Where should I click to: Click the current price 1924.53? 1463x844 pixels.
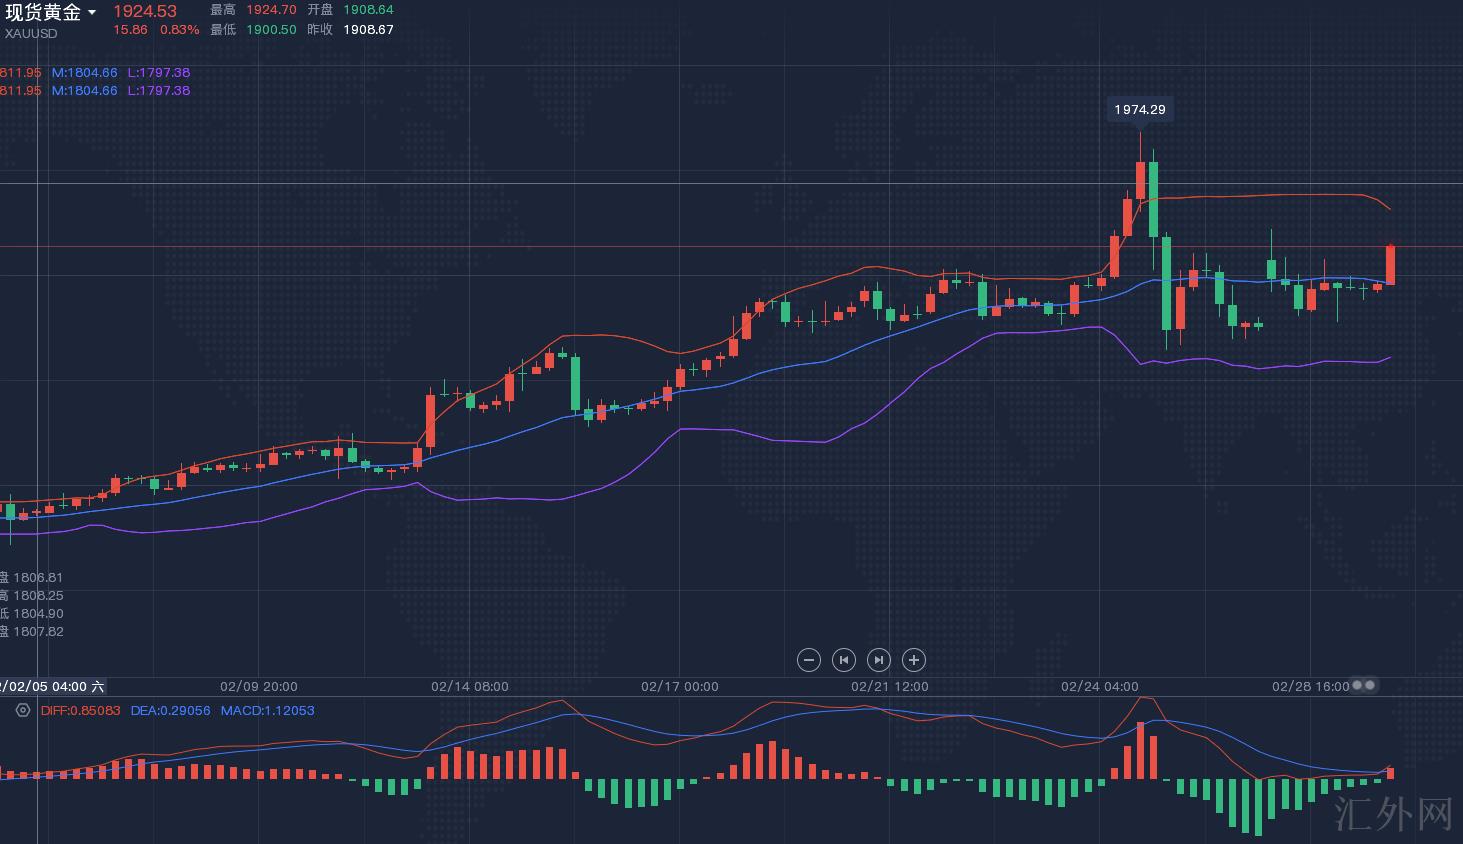[x=145, y=11]
